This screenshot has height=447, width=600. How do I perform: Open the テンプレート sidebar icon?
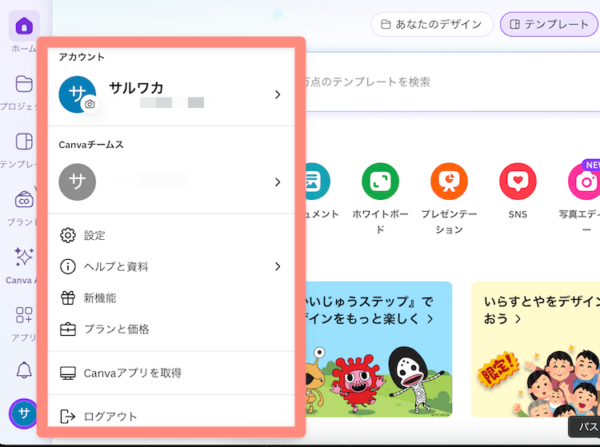pos(24,142)
